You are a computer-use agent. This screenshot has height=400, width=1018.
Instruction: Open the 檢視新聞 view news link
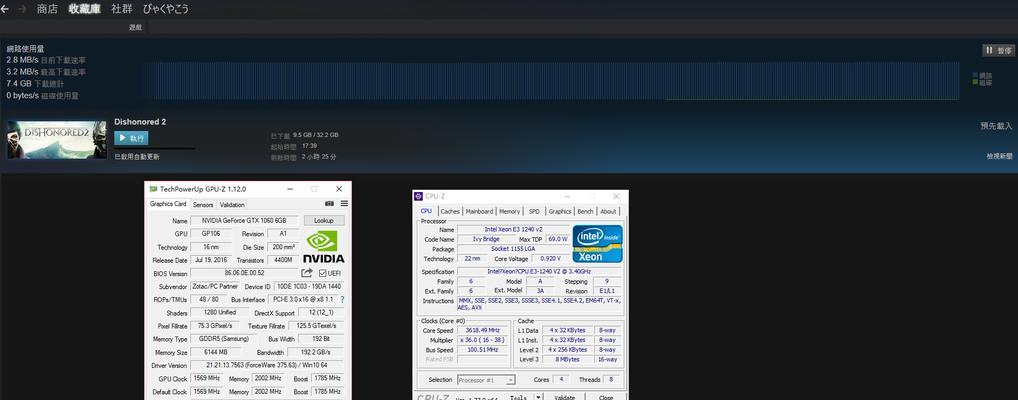pos(999,156)
